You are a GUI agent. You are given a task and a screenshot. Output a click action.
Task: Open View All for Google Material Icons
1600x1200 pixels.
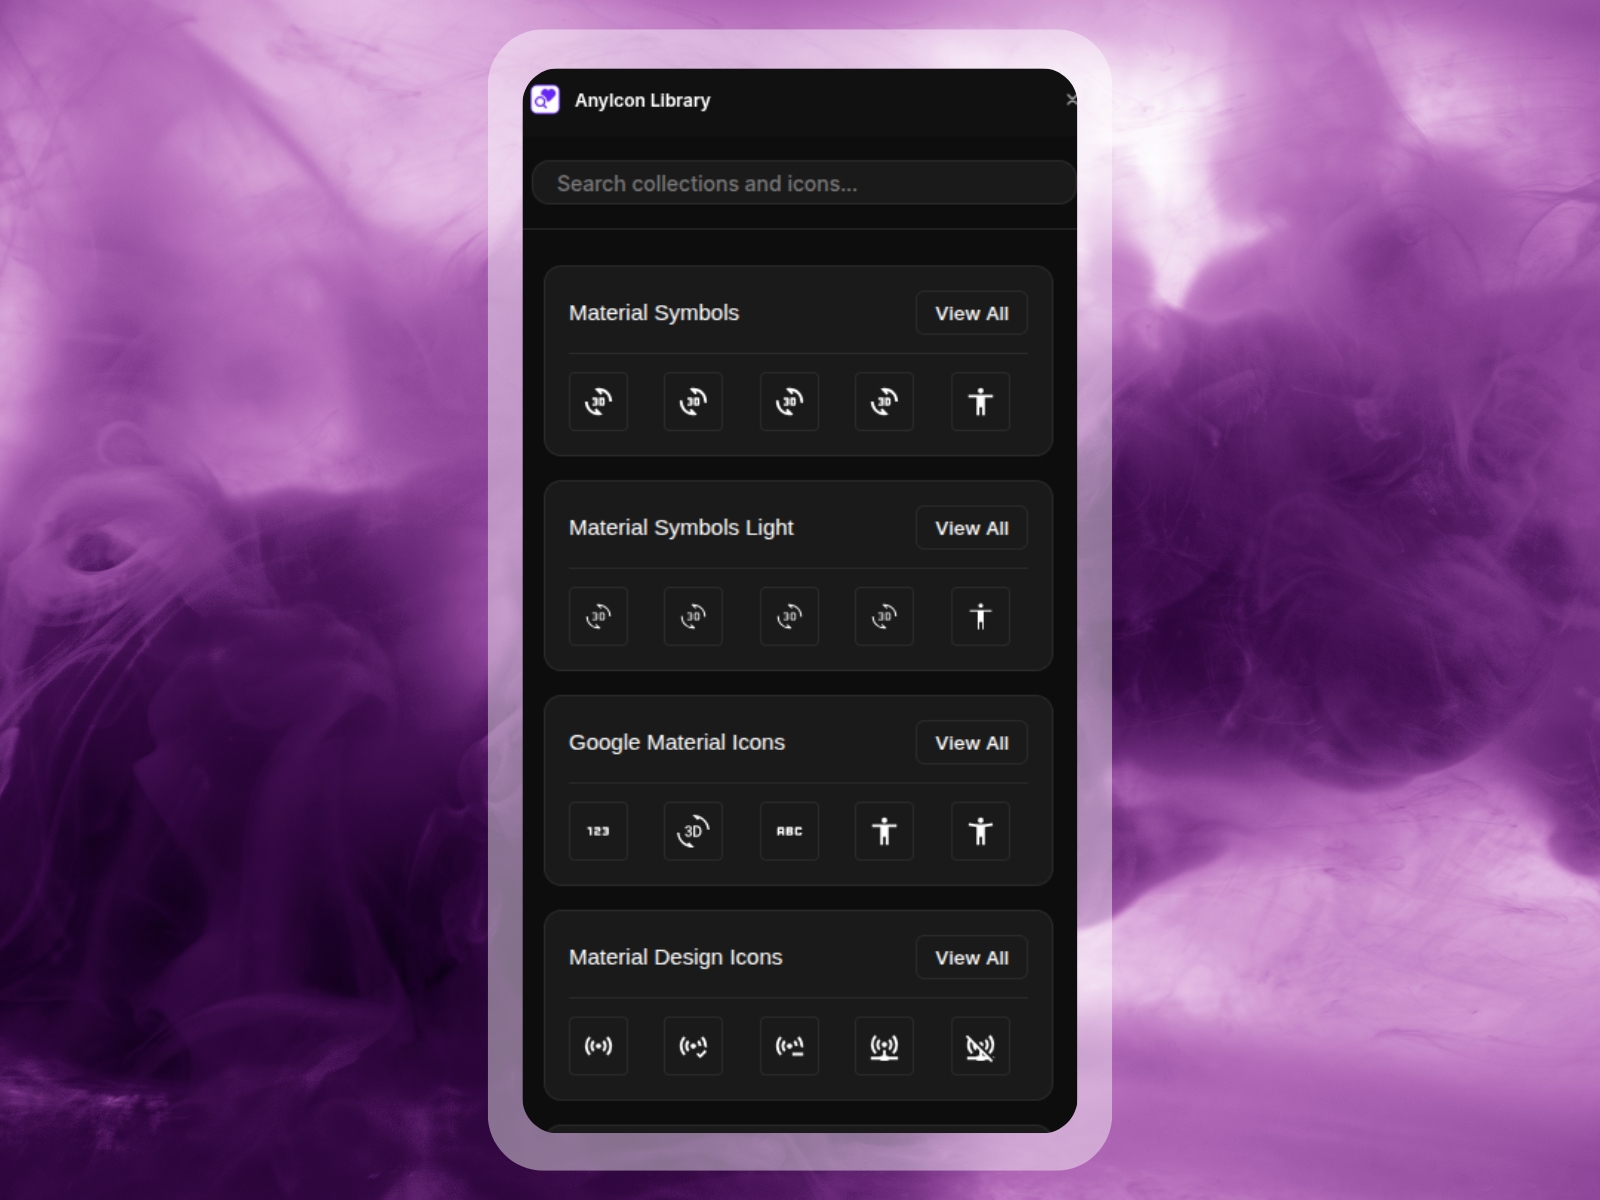point(971,743)
